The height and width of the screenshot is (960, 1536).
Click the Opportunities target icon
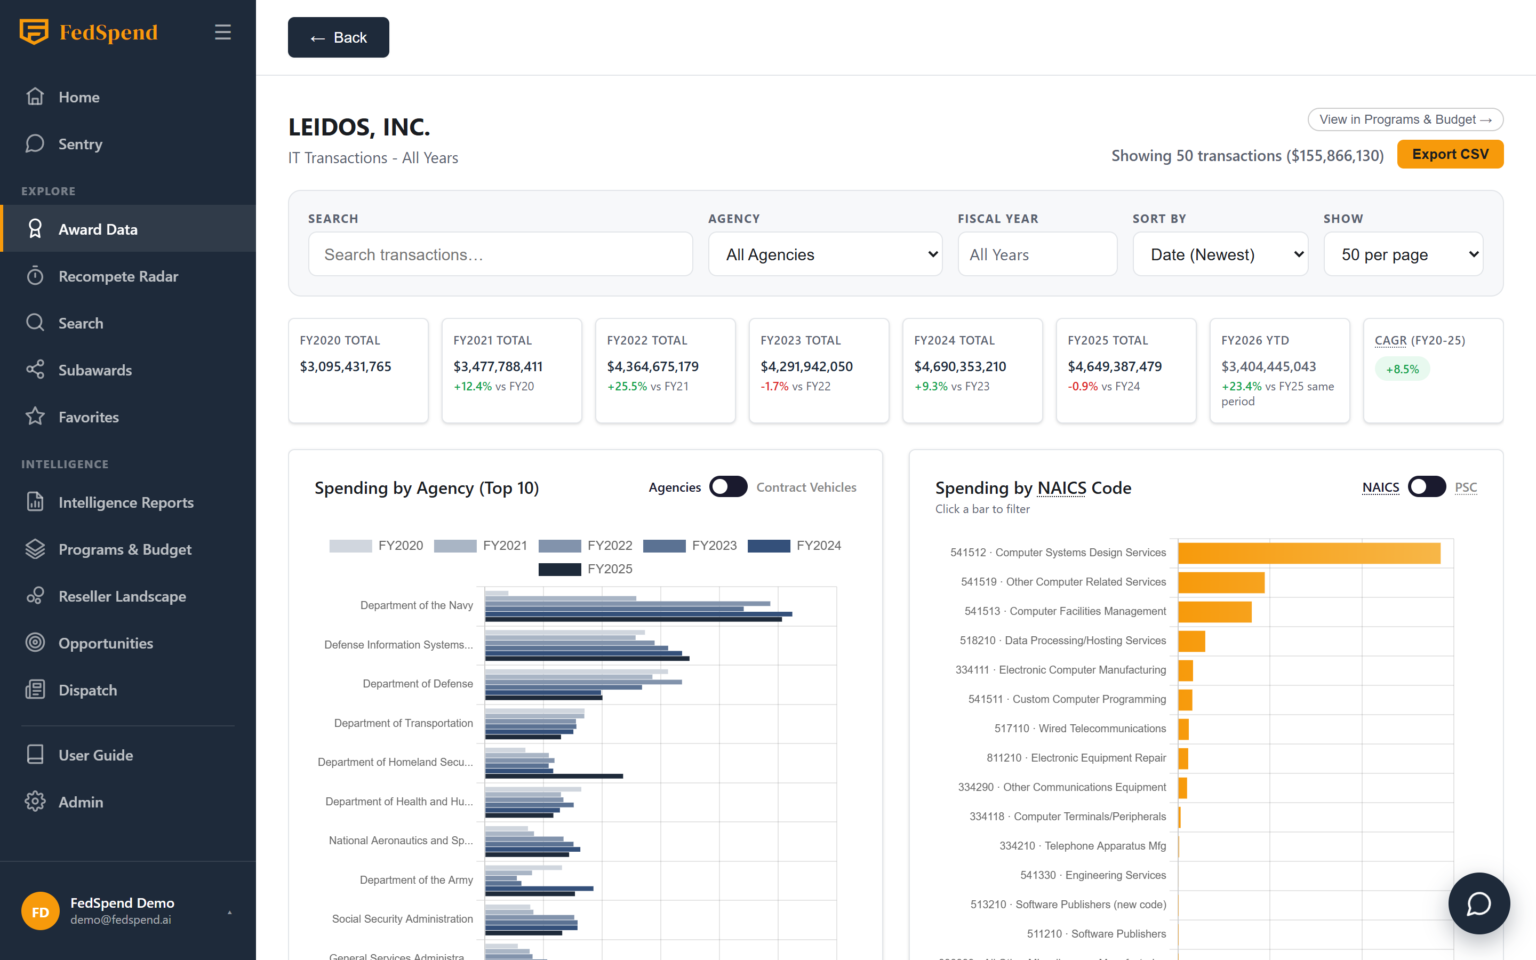tap(35, 643)
